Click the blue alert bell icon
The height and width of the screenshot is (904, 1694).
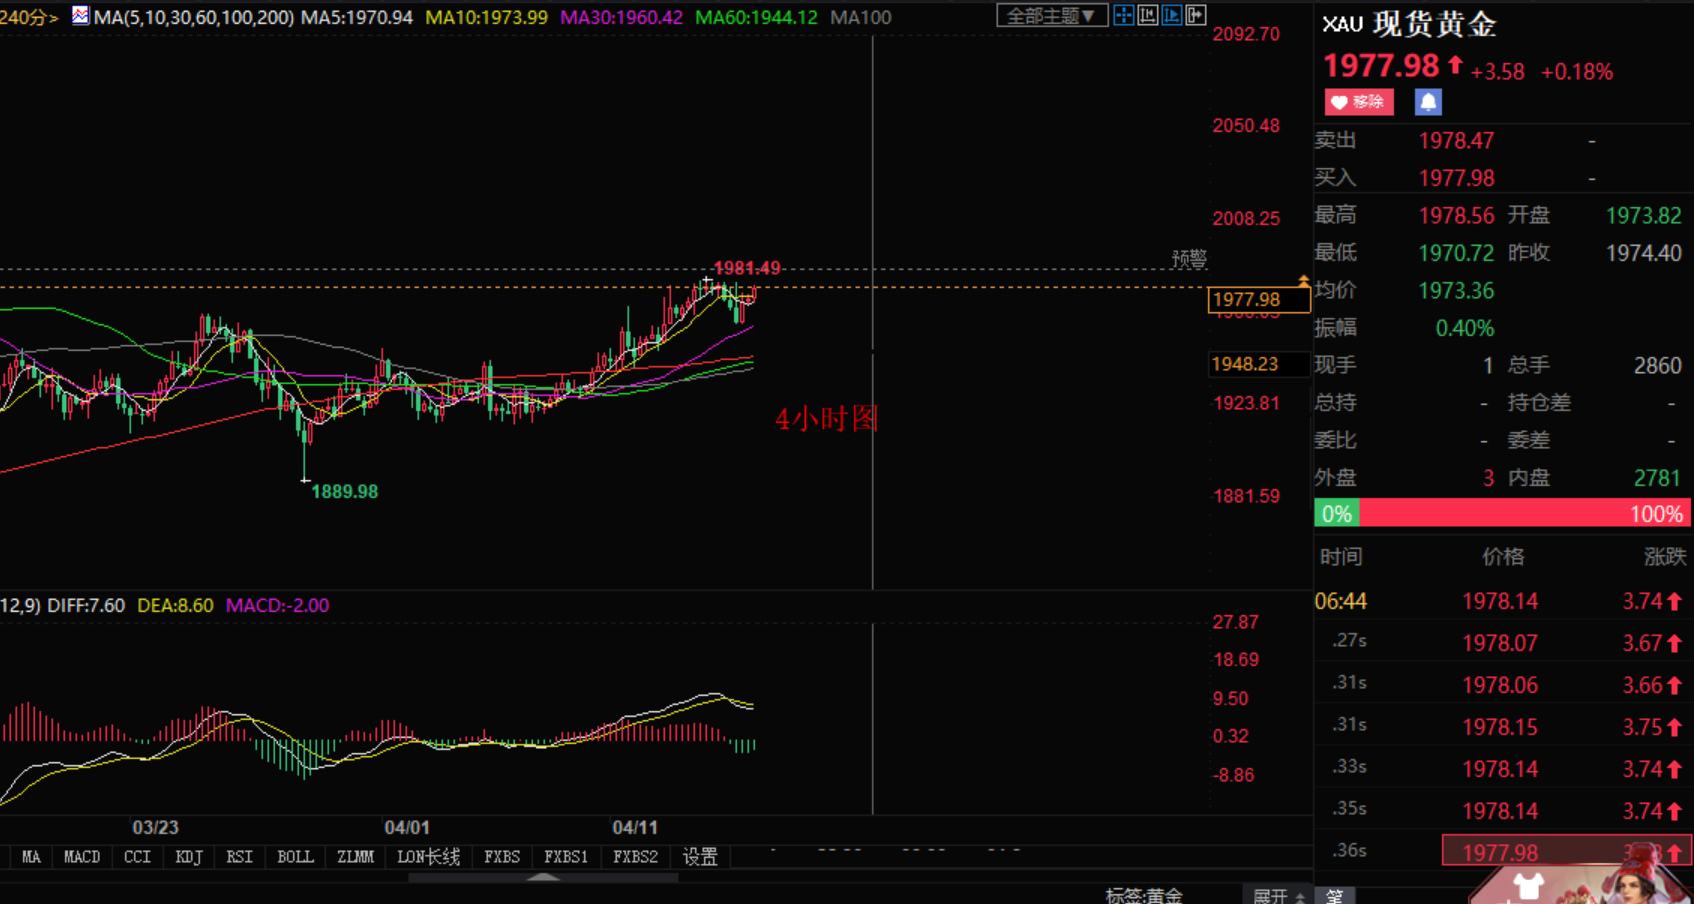pyautogui.click(x=1428, y=102)
